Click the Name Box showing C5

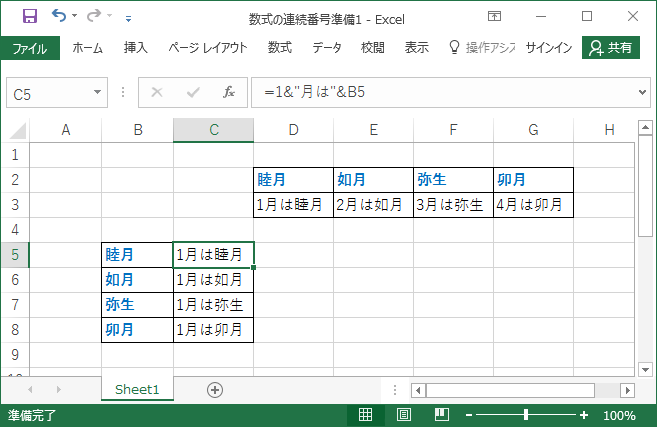click(48, 93)
